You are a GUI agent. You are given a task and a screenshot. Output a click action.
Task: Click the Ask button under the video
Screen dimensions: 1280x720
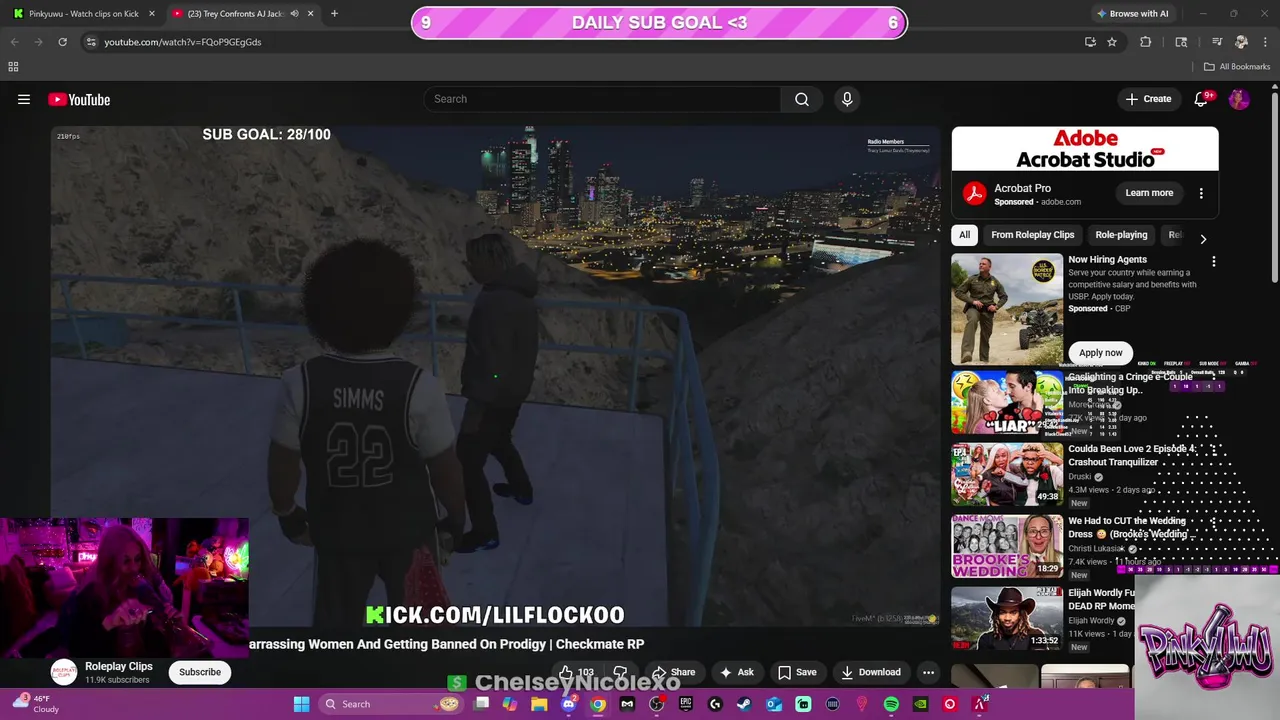pos(737,672)
